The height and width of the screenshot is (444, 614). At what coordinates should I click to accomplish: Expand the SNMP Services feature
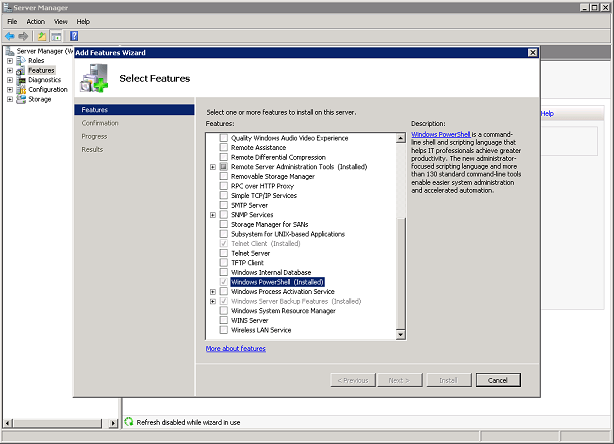[x=213, y=215]
